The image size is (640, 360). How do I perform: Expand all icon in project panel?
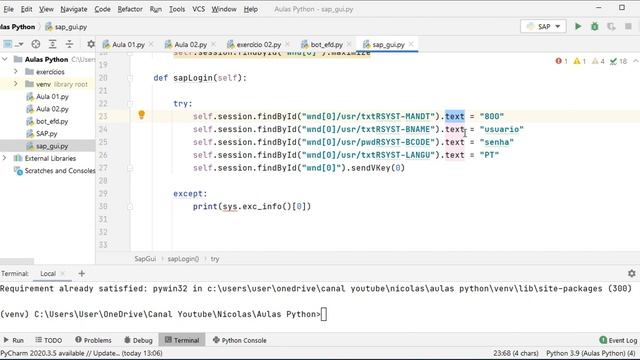click(x=53, y=44)
